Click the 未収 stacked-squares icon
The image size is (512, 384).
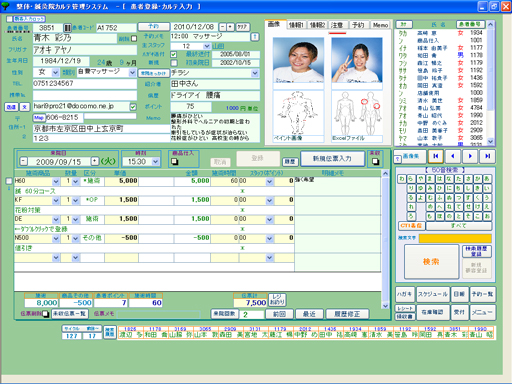pos(375,161)
